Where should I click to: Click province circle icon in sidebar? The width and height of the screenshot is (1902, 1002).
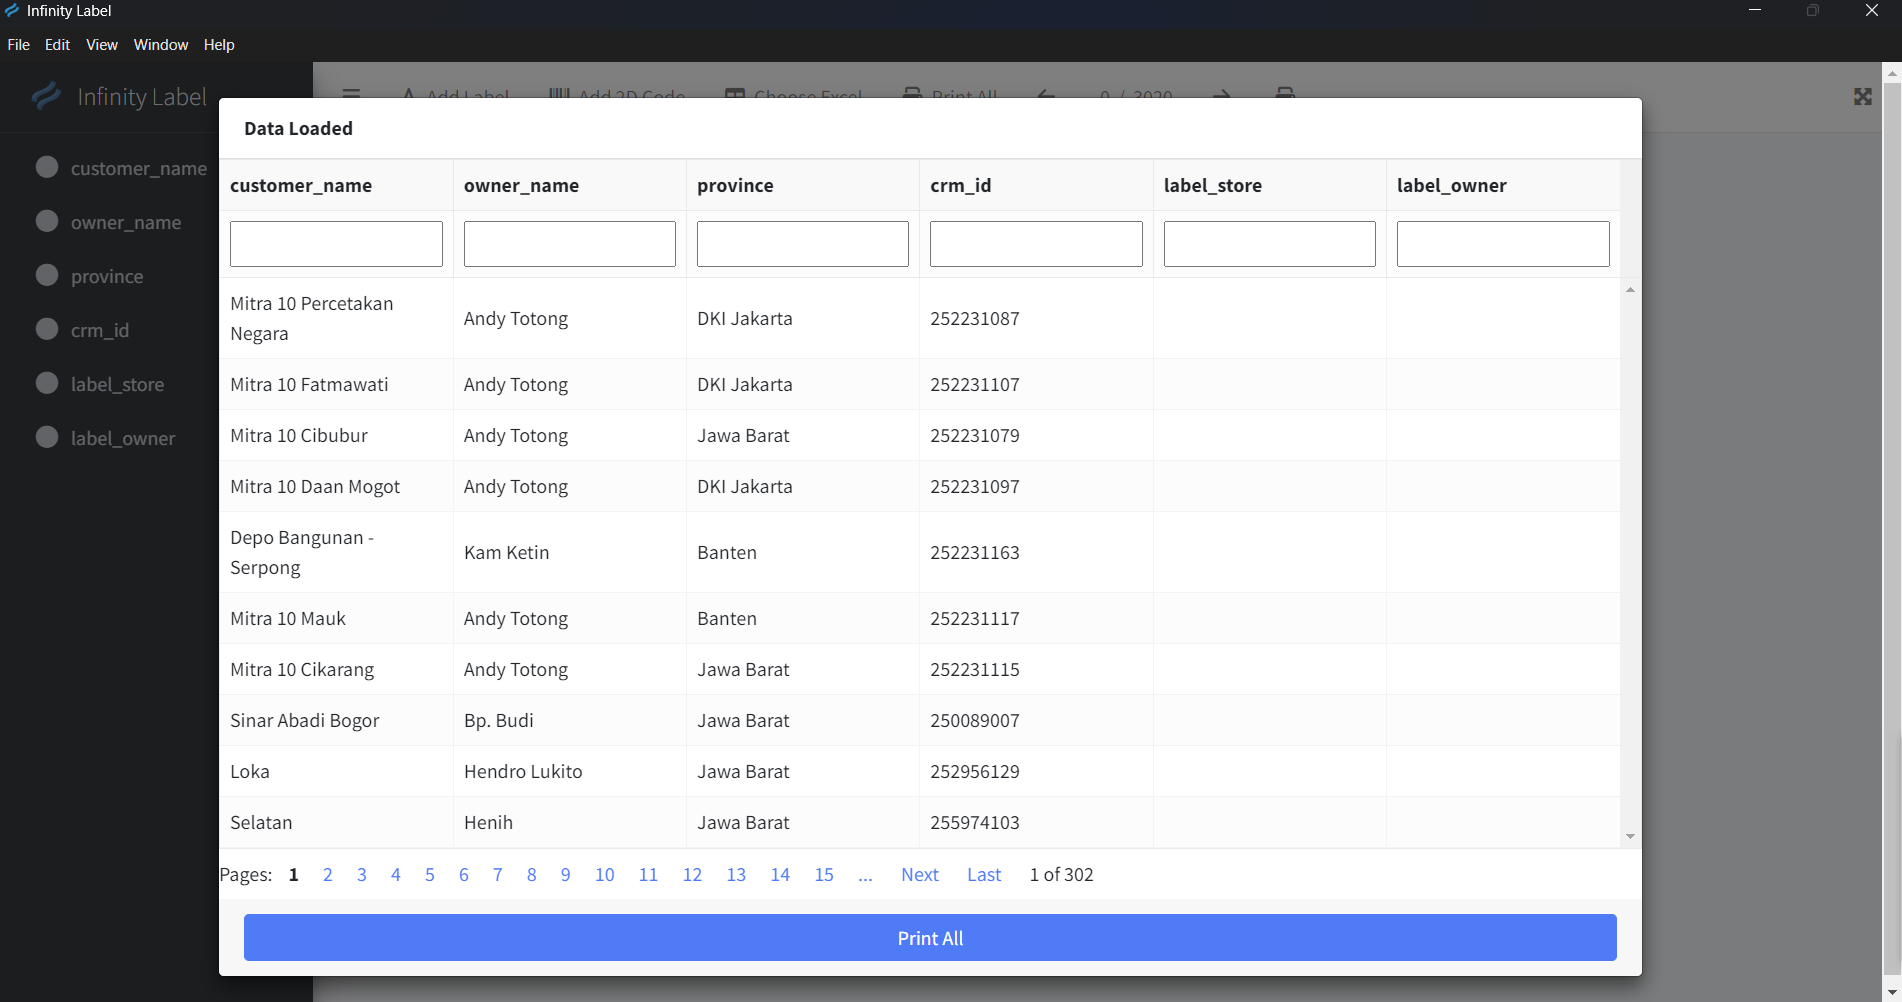coord(47,275)
